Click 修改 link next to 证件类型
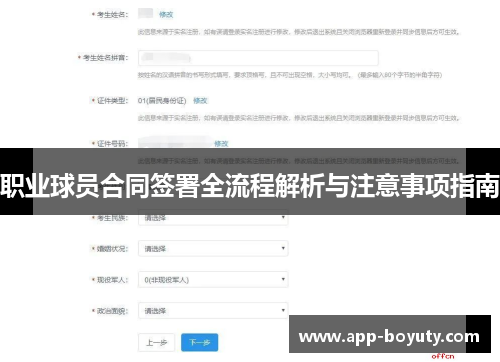Image resolution: width=500 pixels, height=362 pixels. click(x=200, y=100)
